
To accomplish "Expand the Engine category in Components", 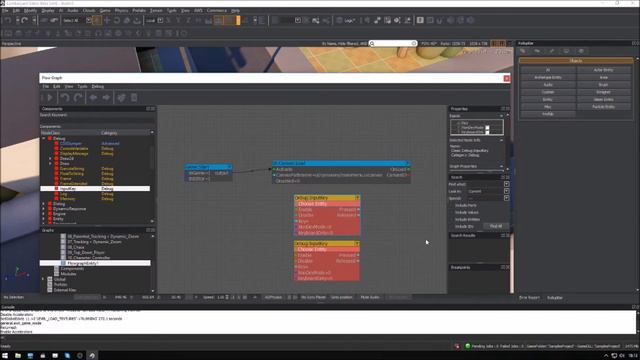I will (x=44, y=213).
